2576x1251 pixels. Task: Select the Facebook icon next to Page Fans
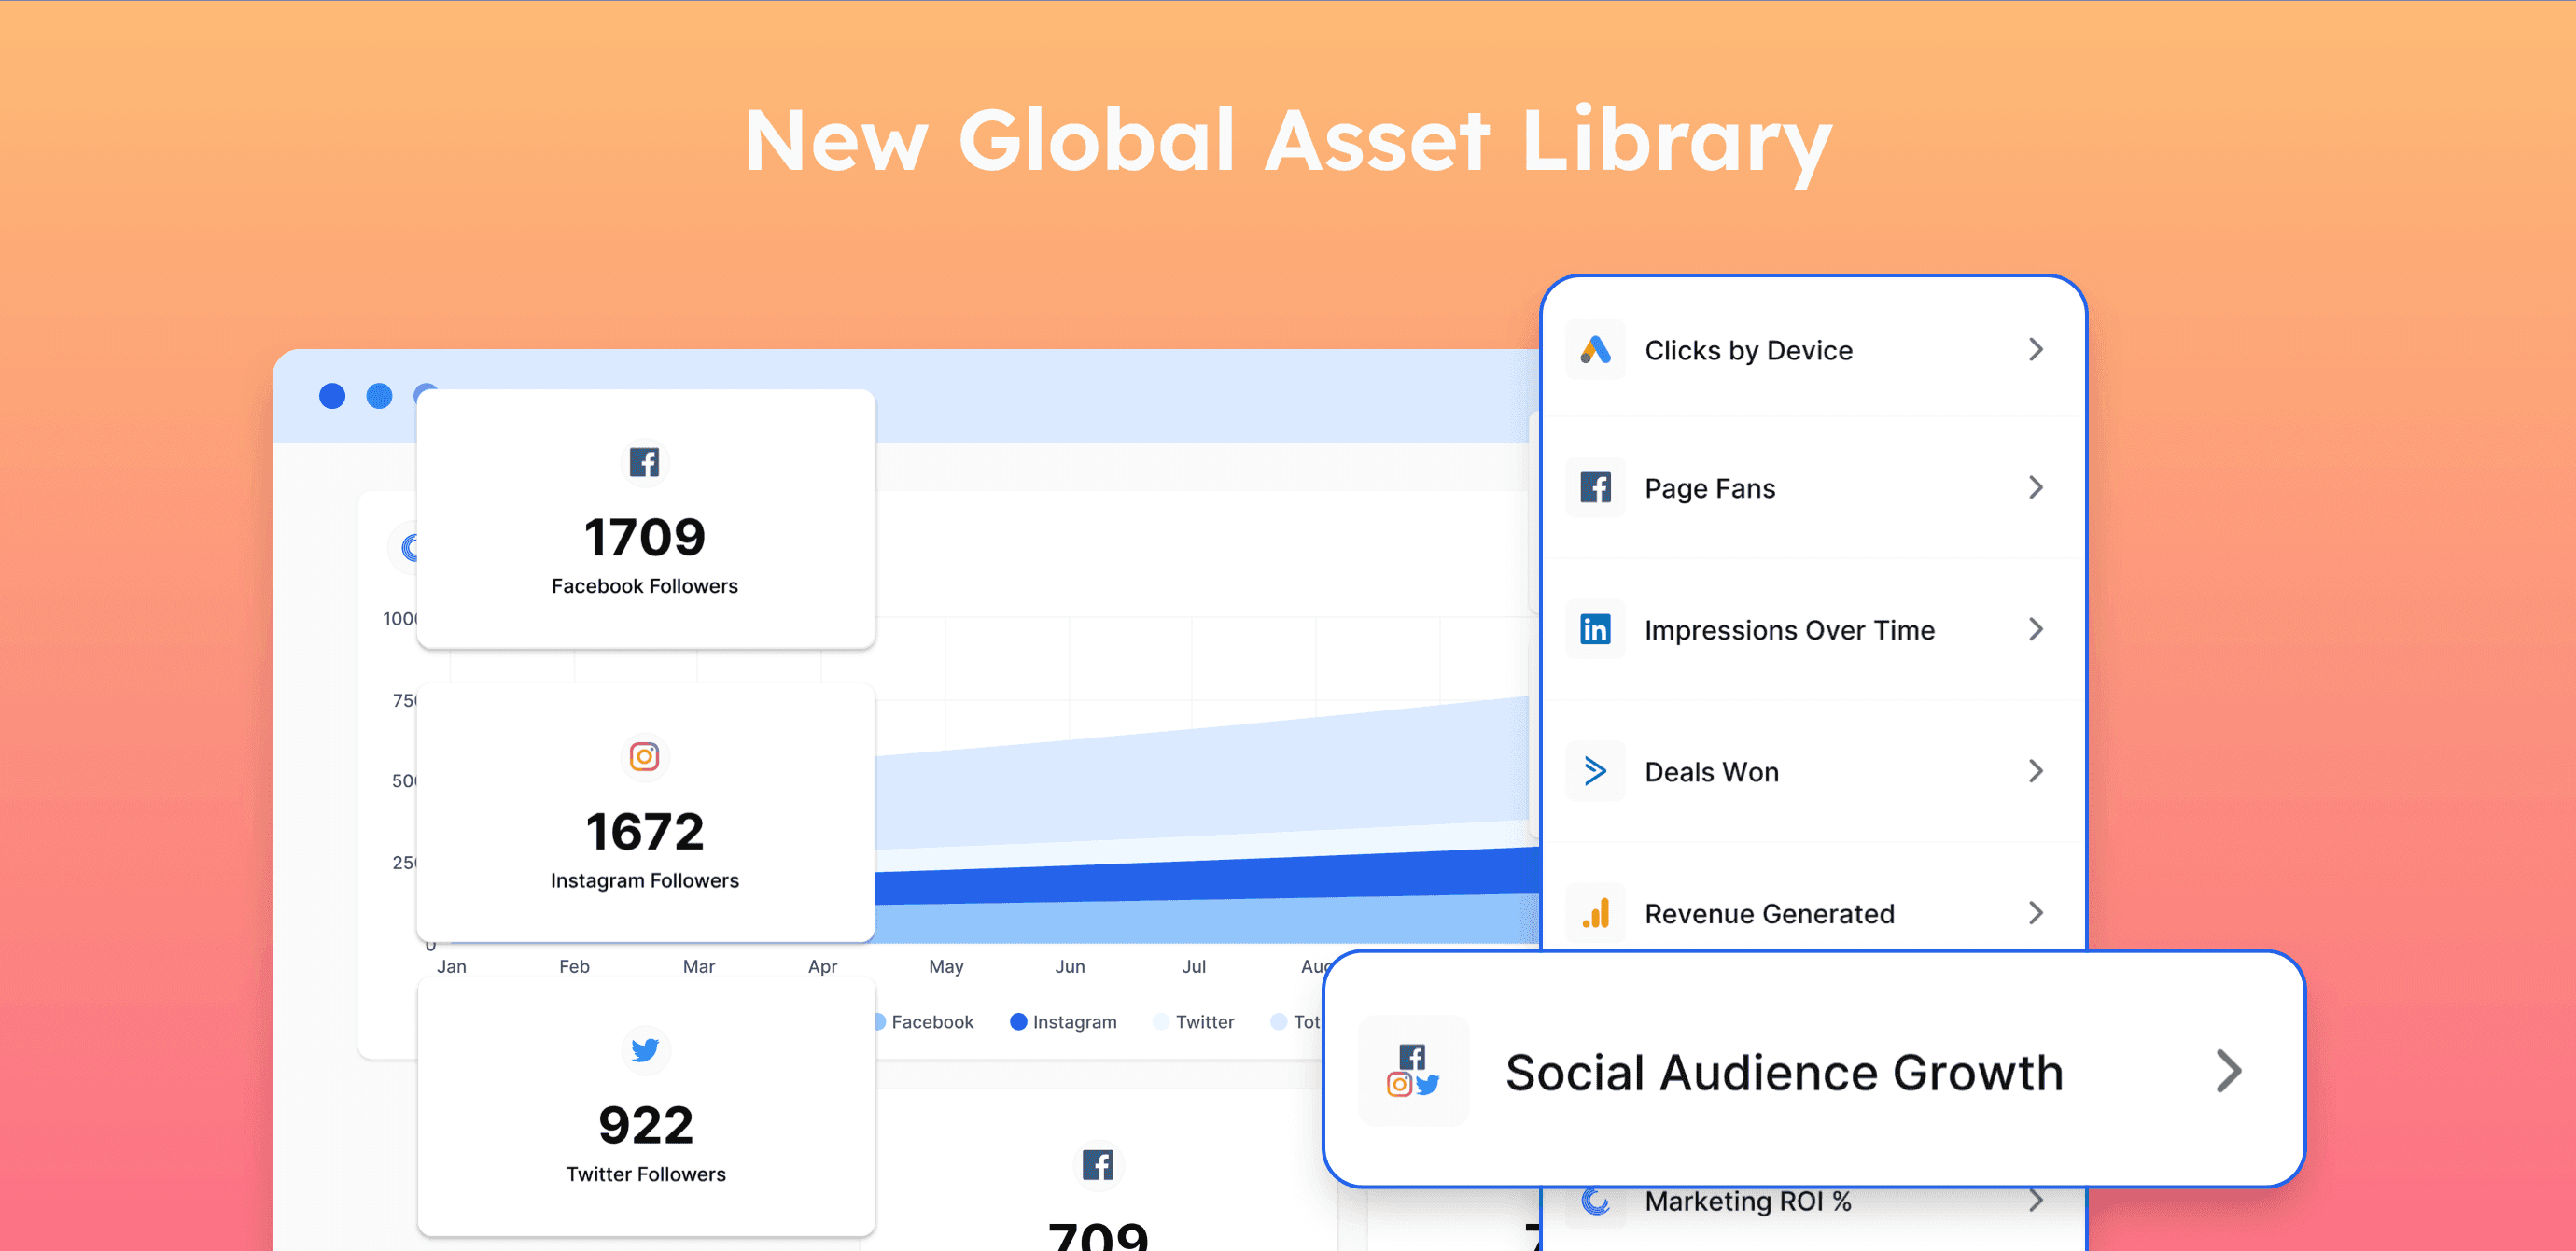tap(1595, 488)
